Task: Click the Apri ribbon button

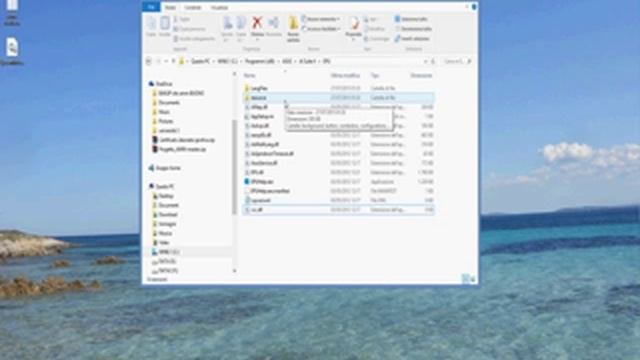Action: point(370,19)
